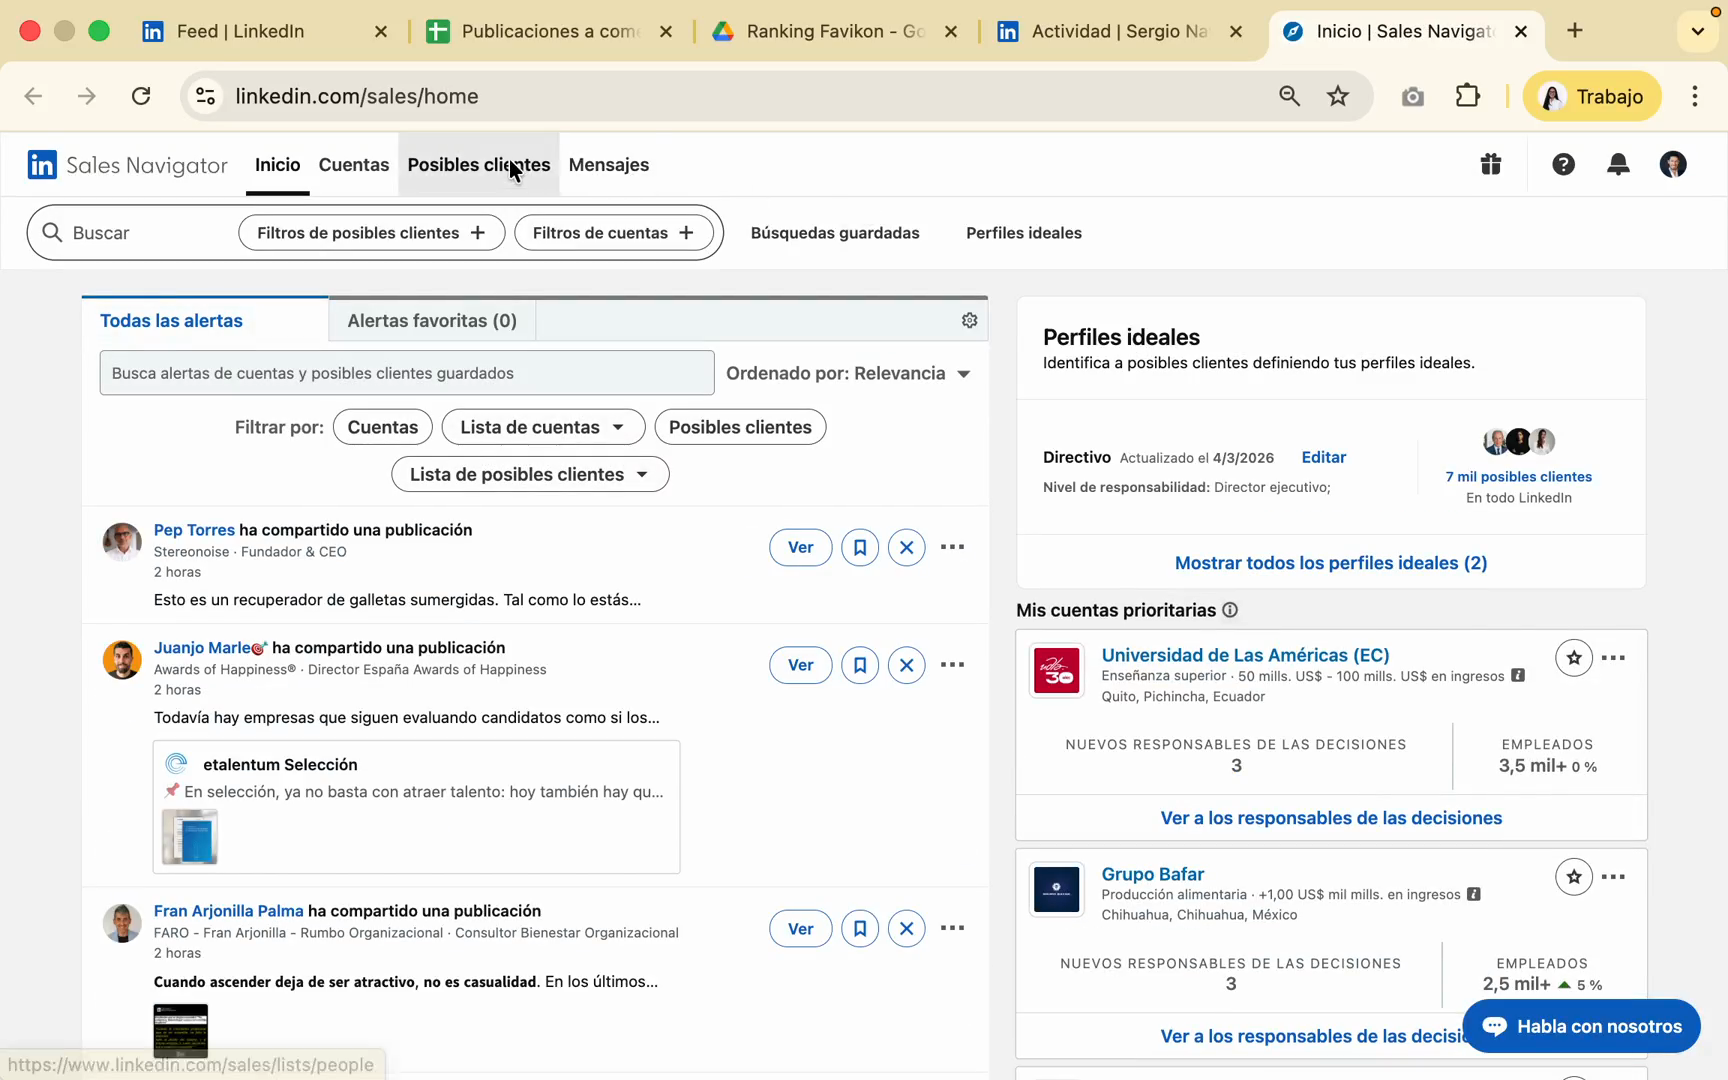The width and height of the screenshot is (1728, 1080).
Task: Star Grupo Bafar as favorite account
Action: (1574, 877)
